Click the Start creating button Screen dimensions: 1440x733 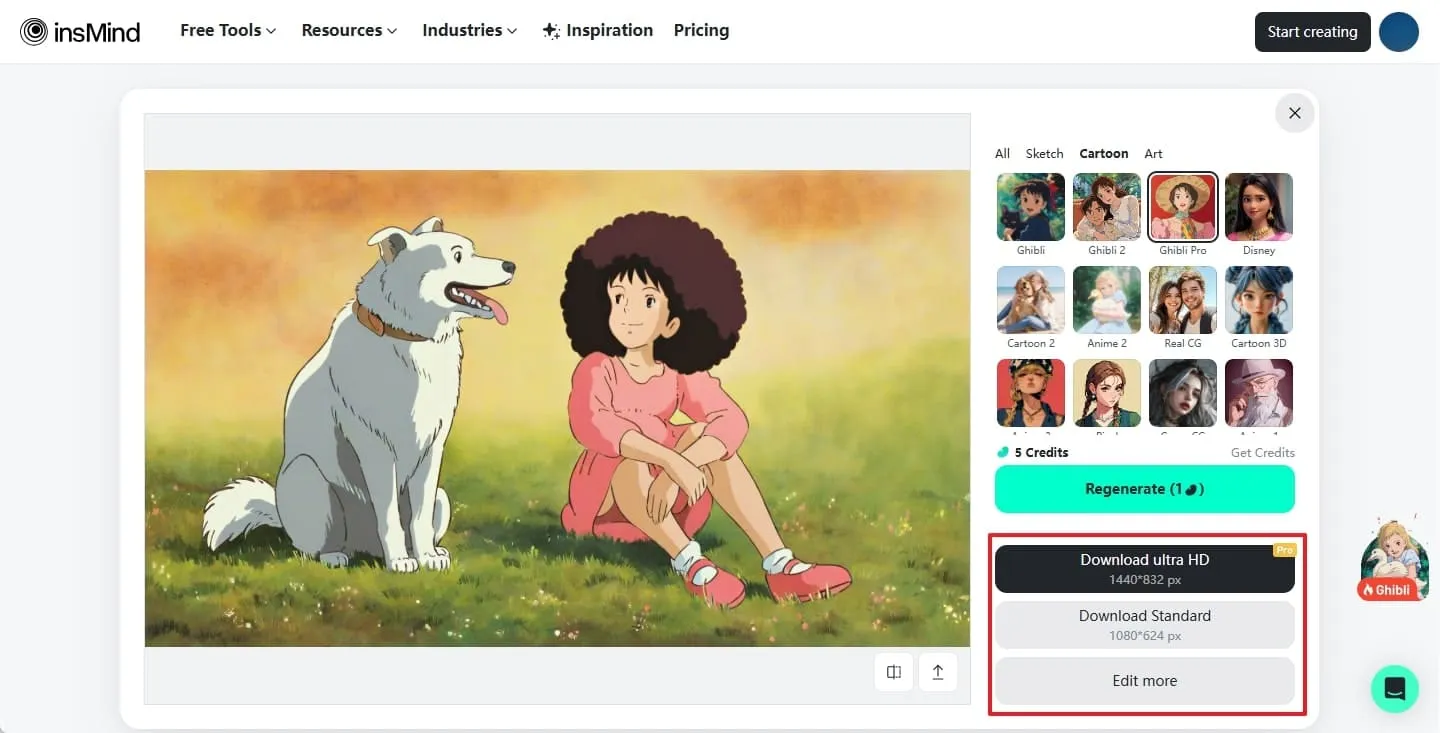[1313, 32]
